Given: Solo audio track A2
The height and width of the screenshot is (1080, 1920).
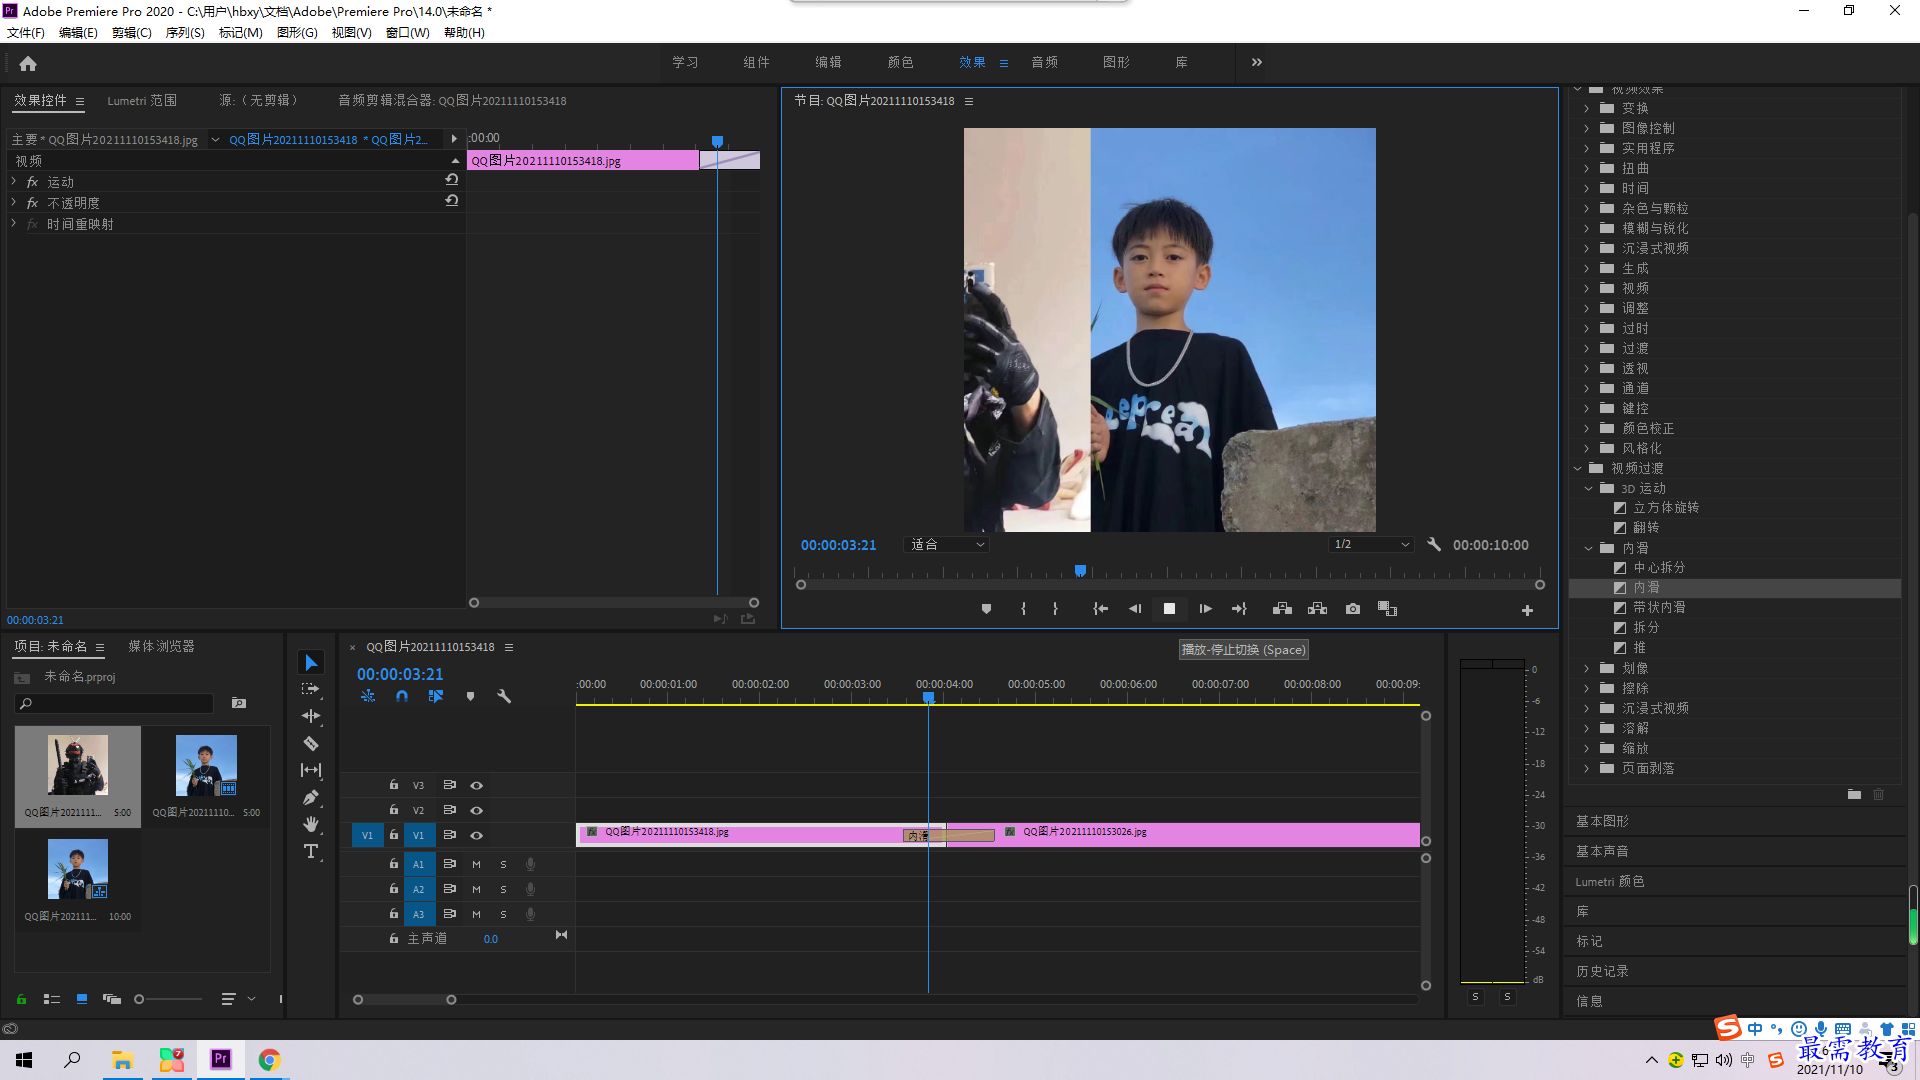Looking at the screenshot, I should click(x=503, y=889).
